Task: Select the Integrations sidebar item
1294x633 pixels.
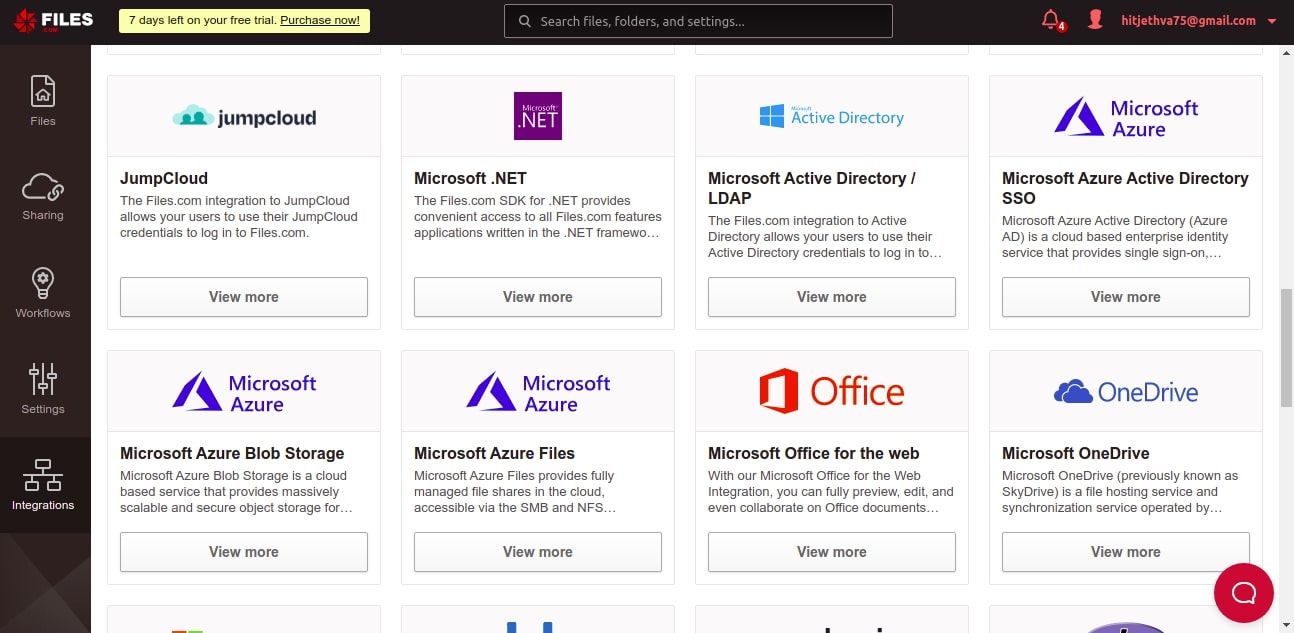Action: (43, 485)
